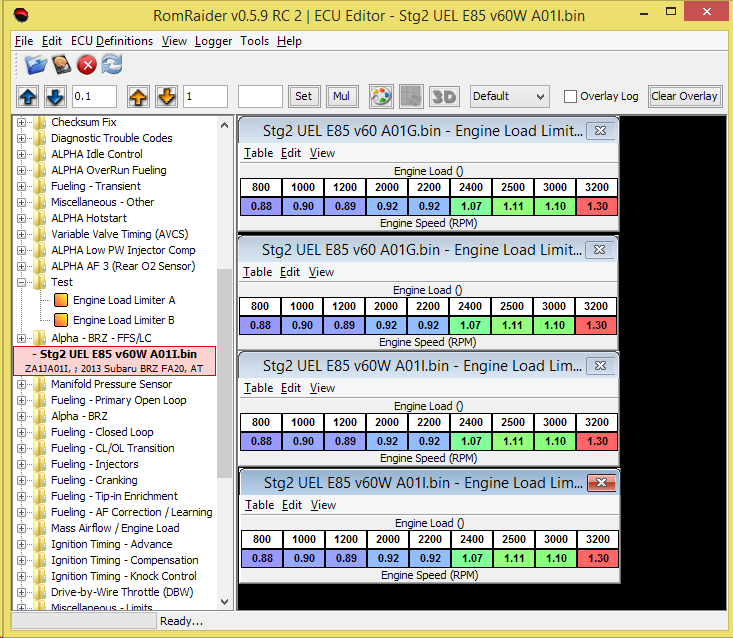Click the Save ROM disk icon
This screenshot has width=733, height=638.
(62, 65)
